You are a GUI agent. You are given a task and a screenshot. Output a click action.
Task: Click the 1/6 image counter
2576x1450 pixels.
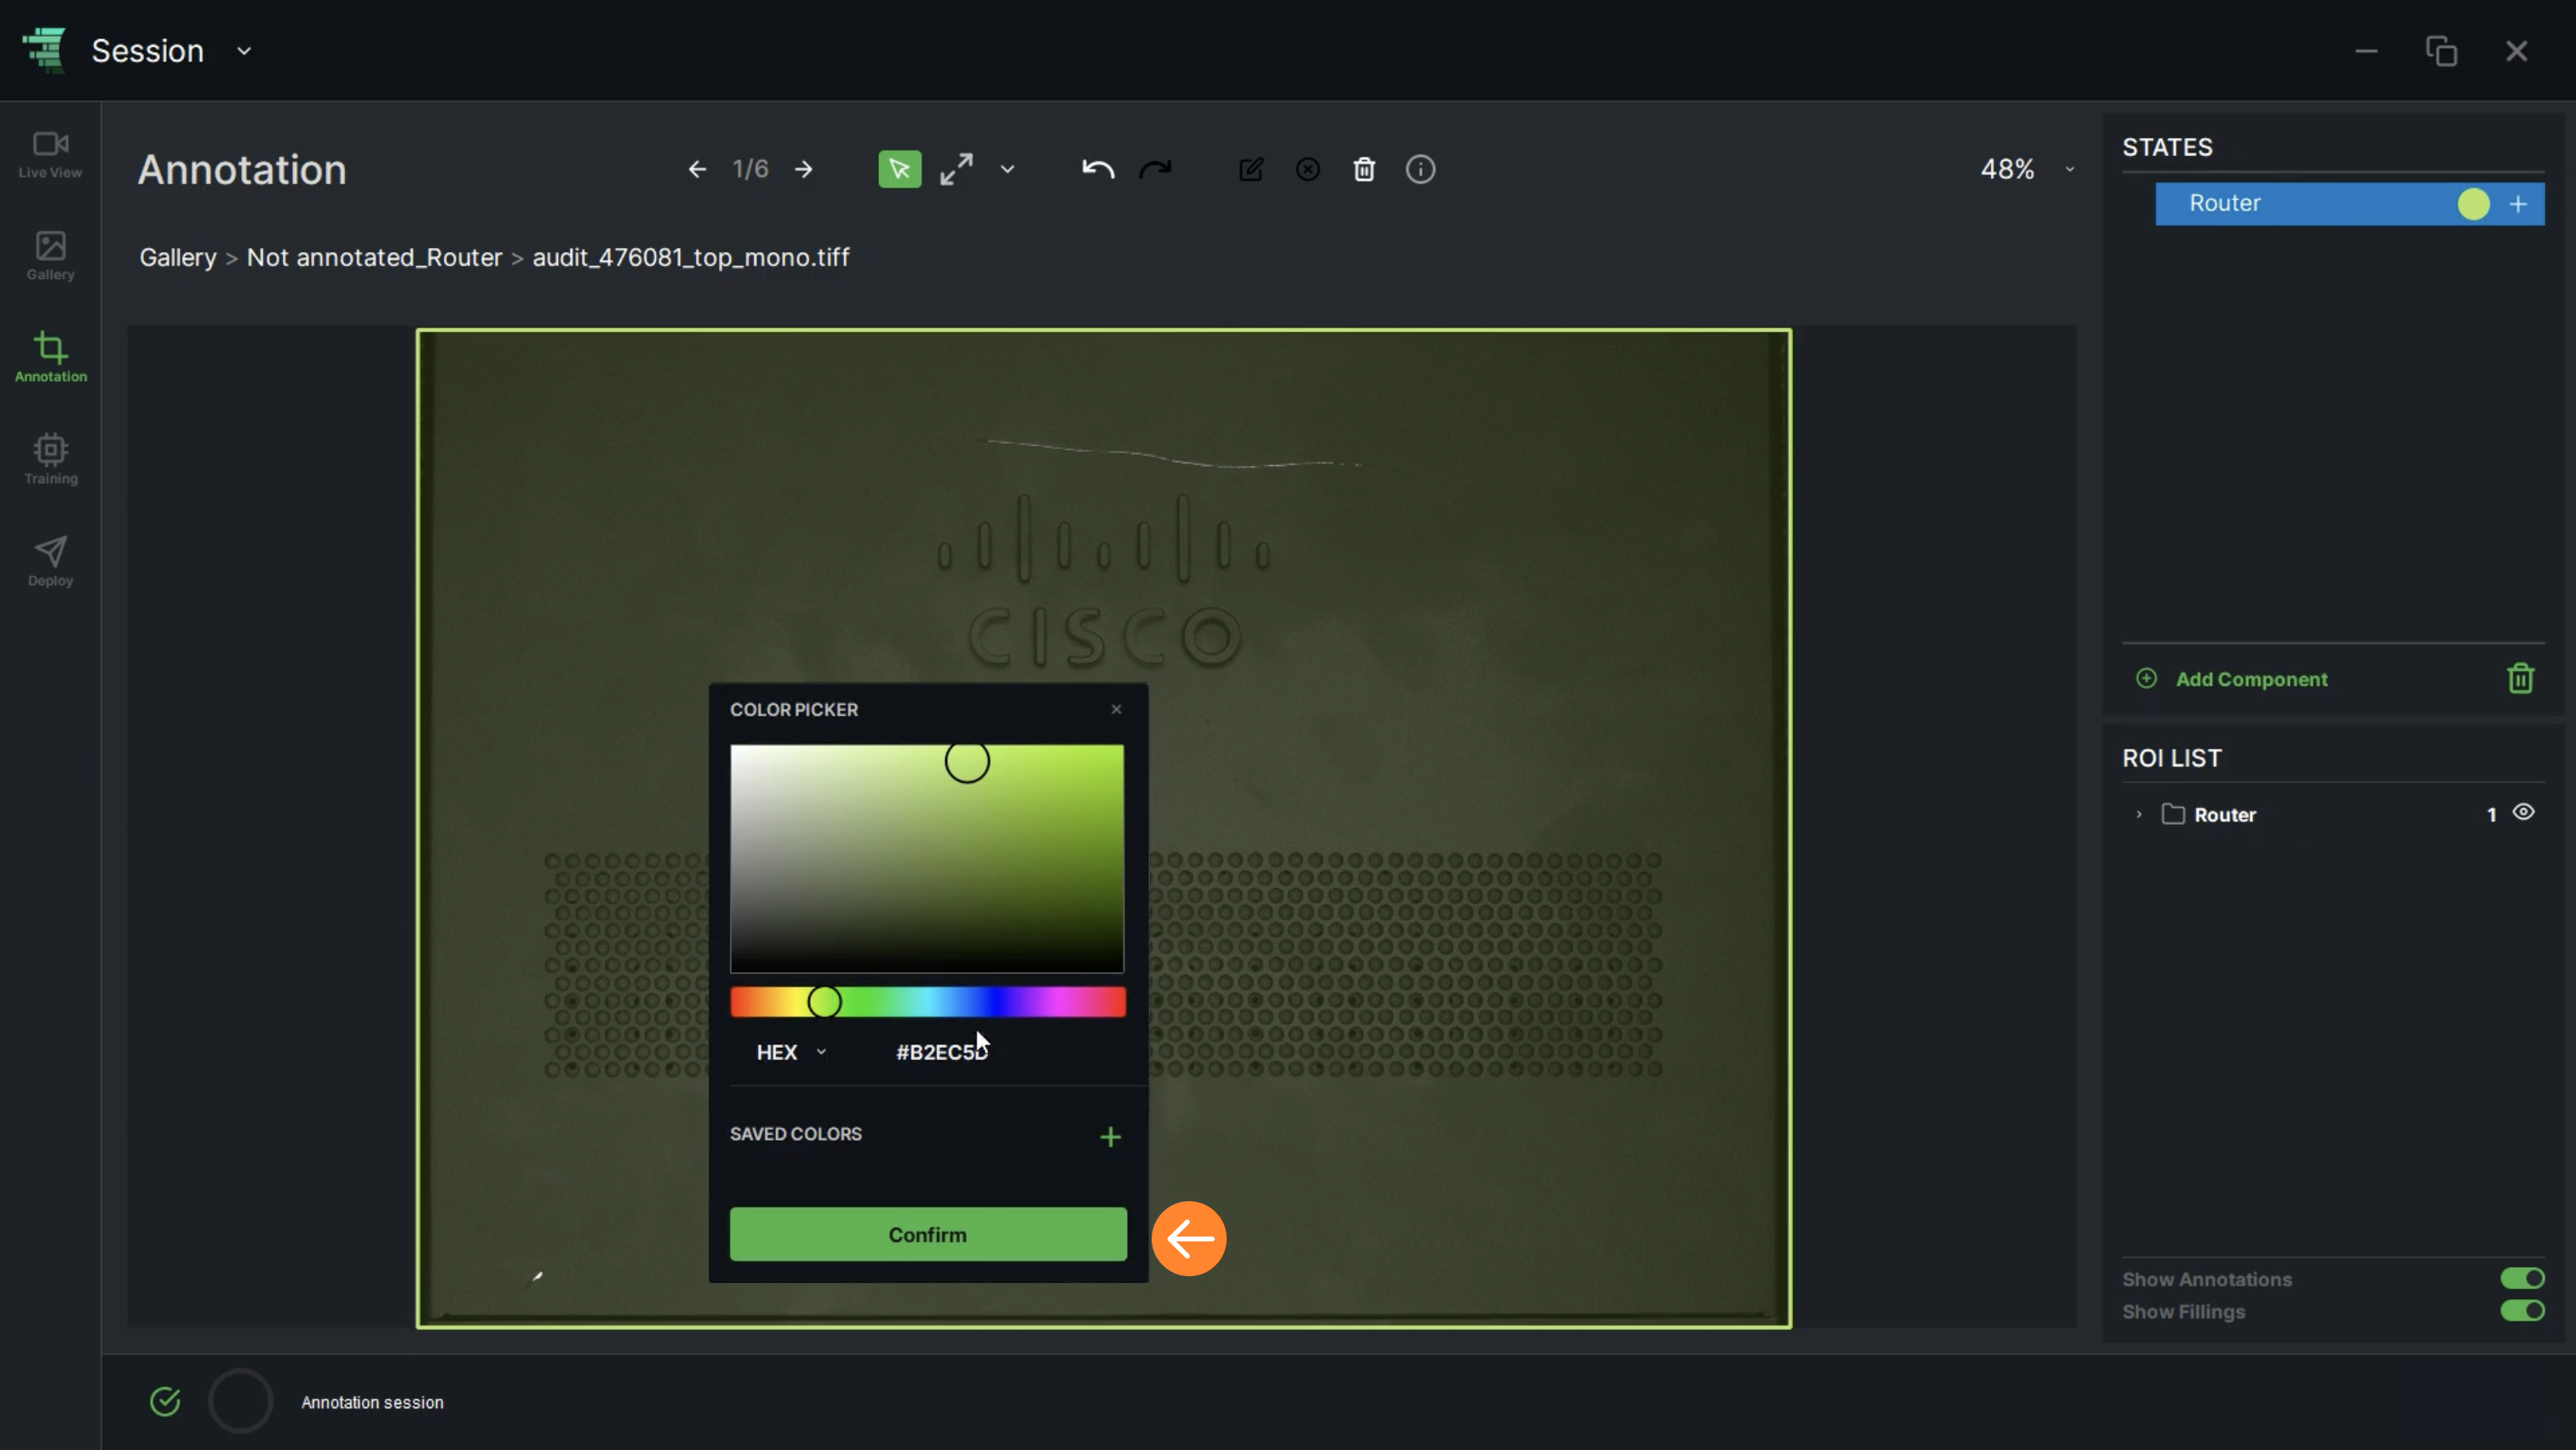(x=750, y=170)
